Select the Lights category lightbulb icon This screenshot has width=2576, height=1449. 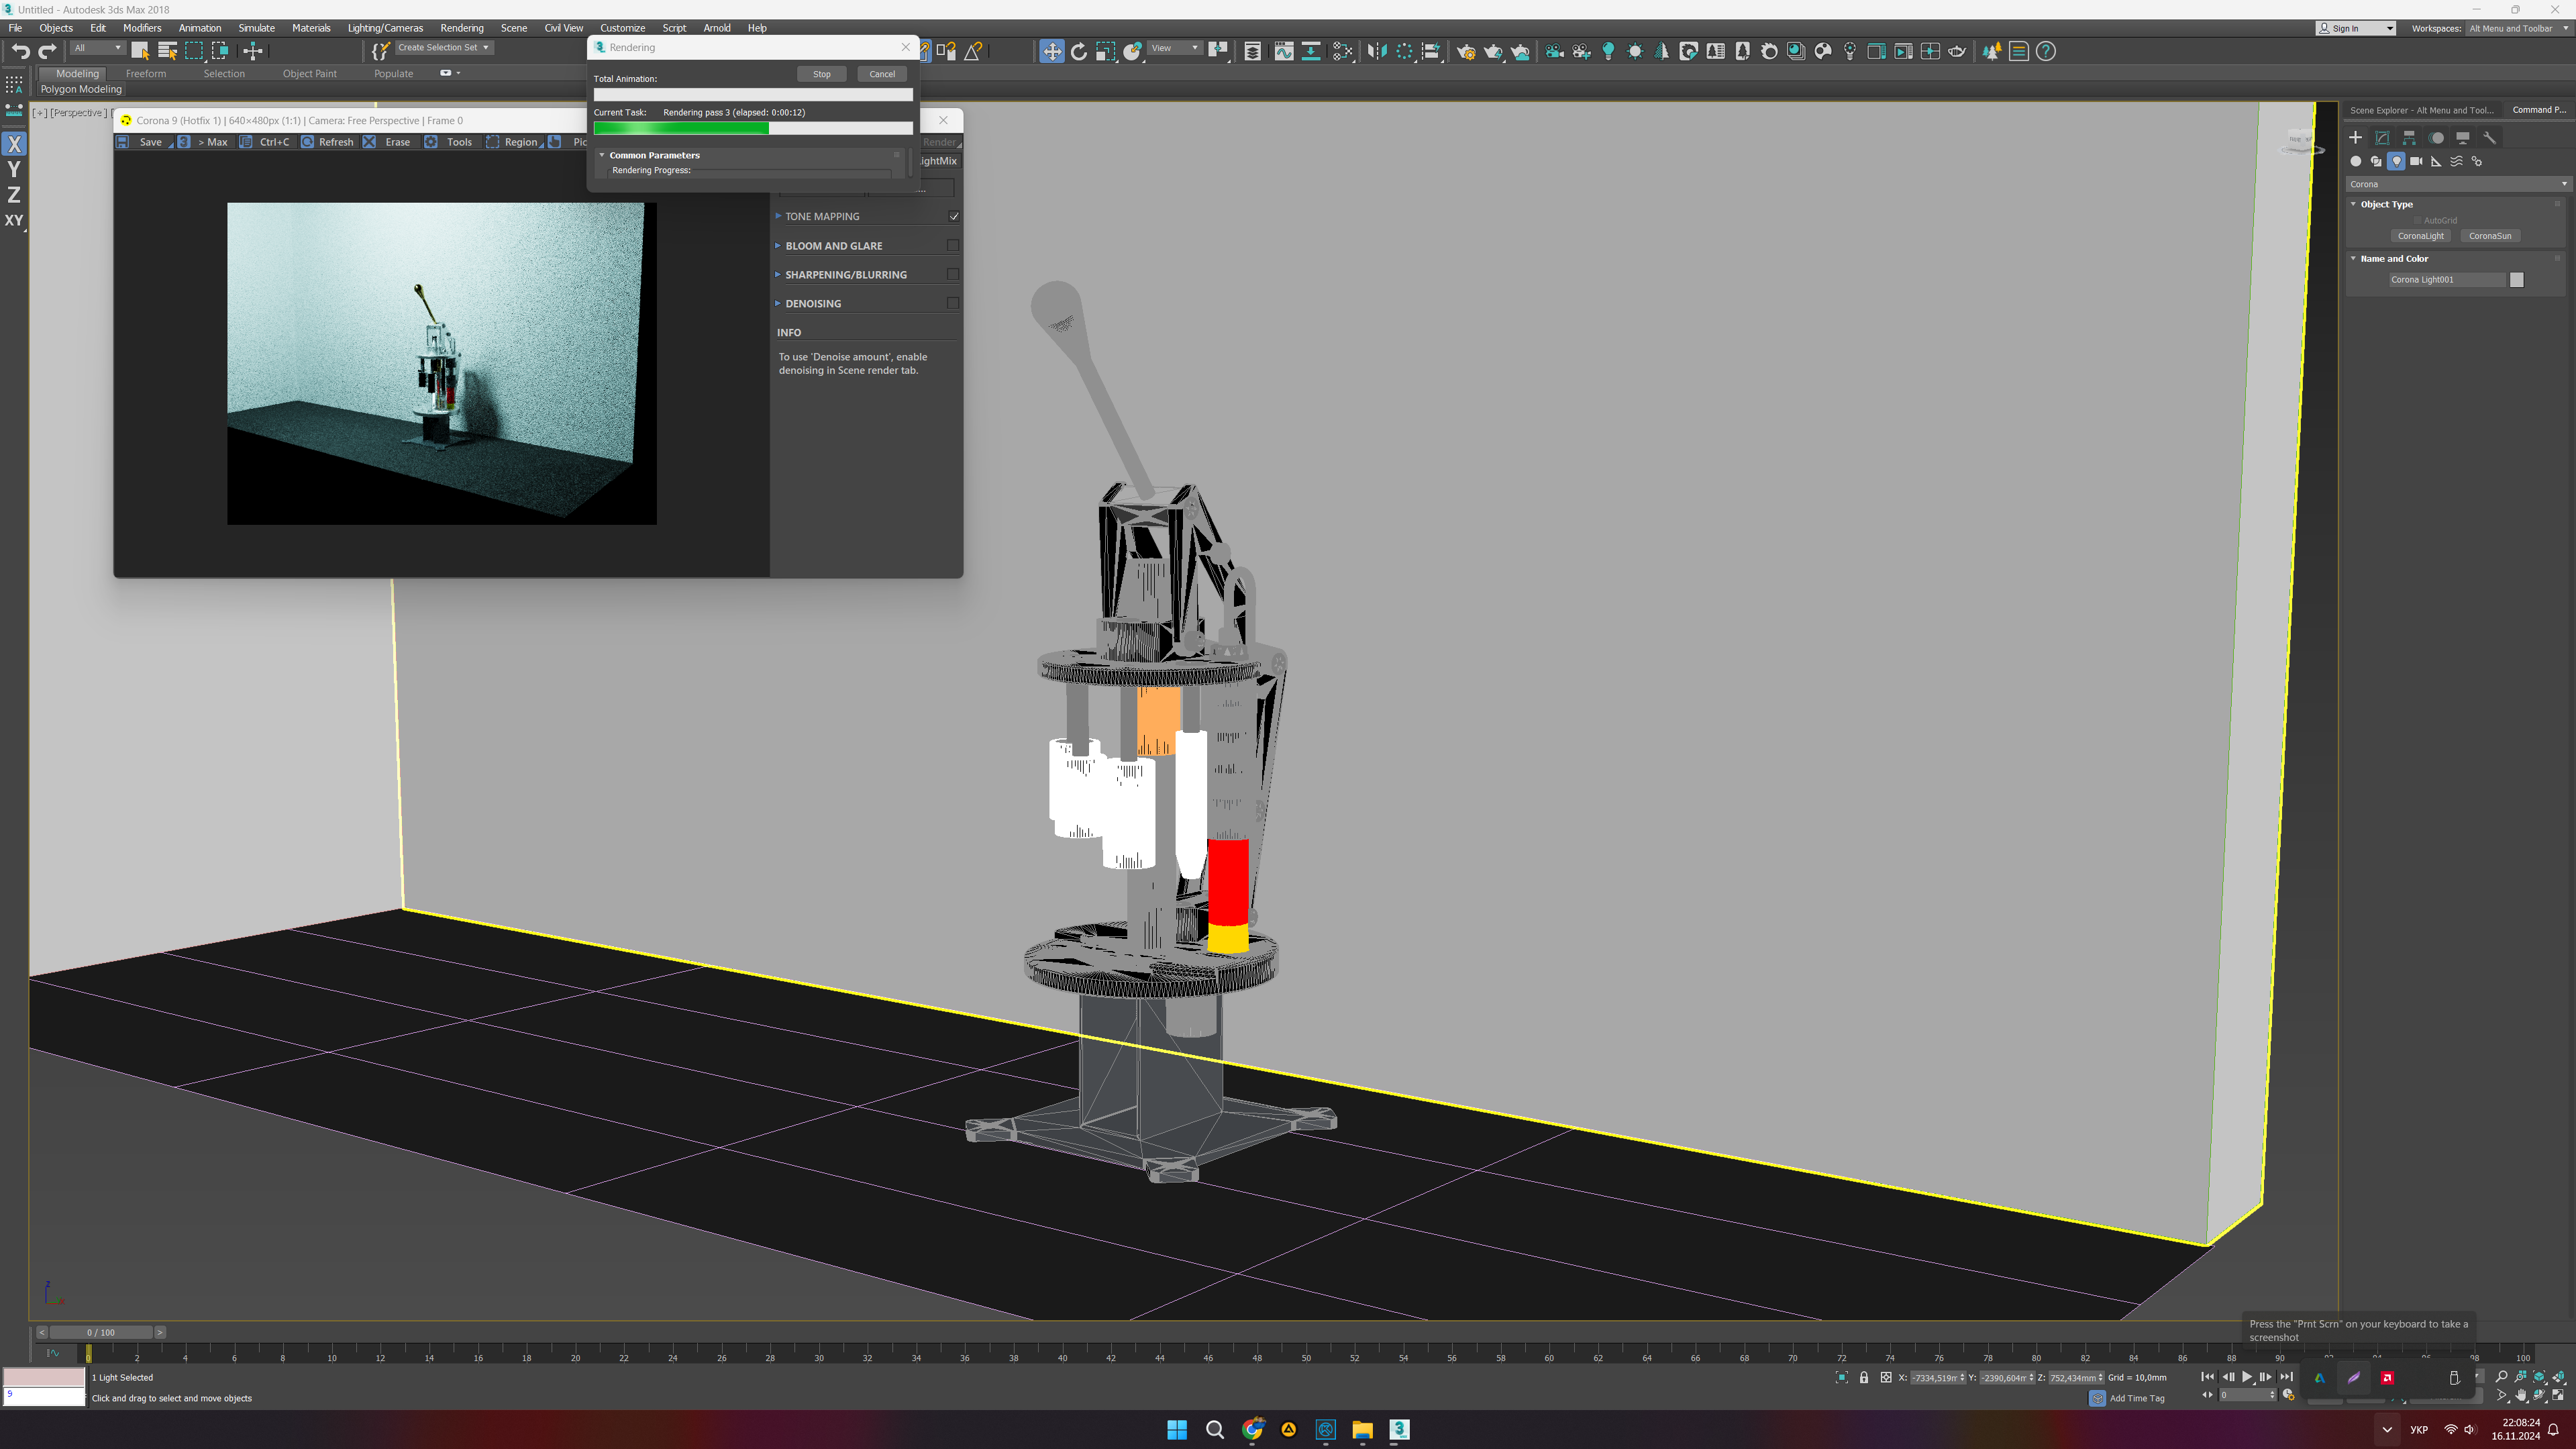pos(2396,161)
